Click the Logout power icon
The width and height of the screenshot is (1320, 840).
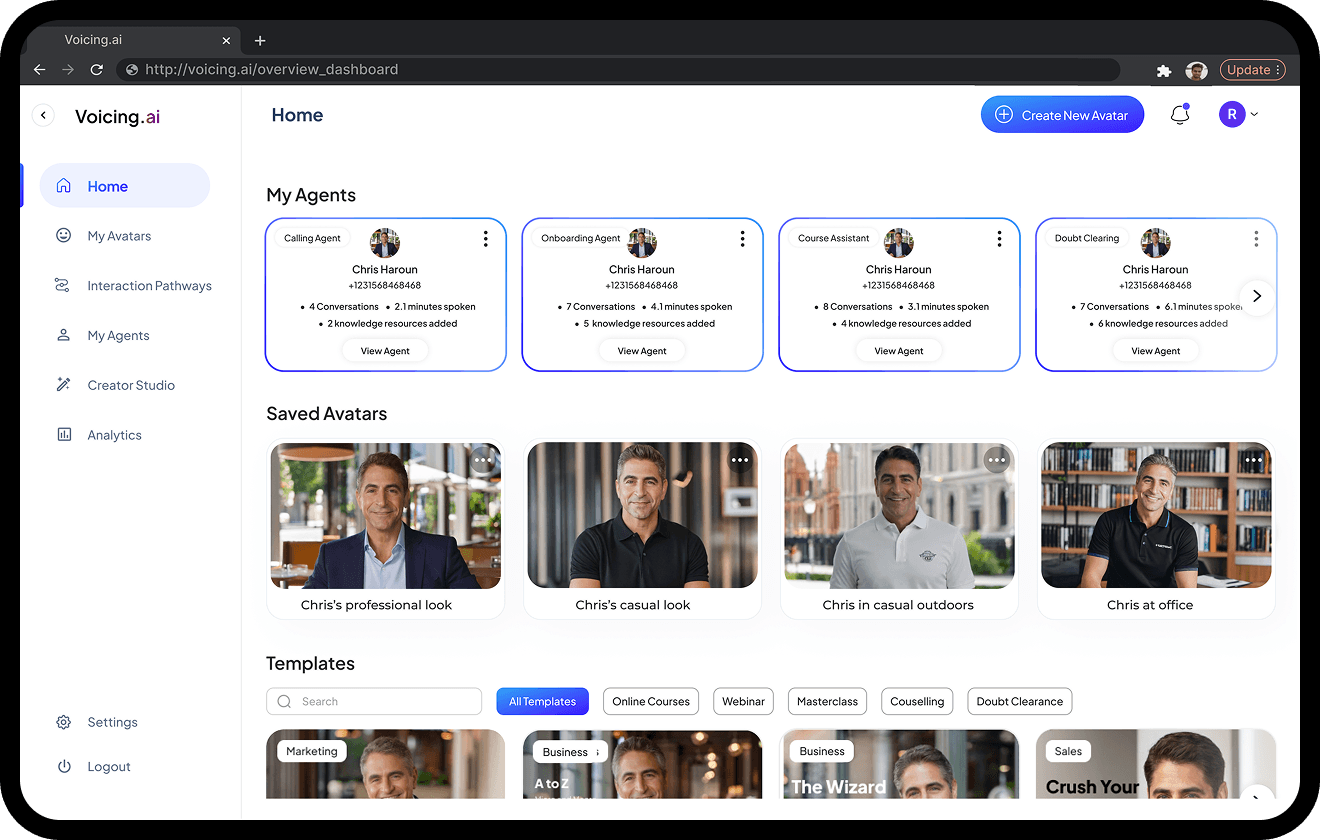coord(64,767)
